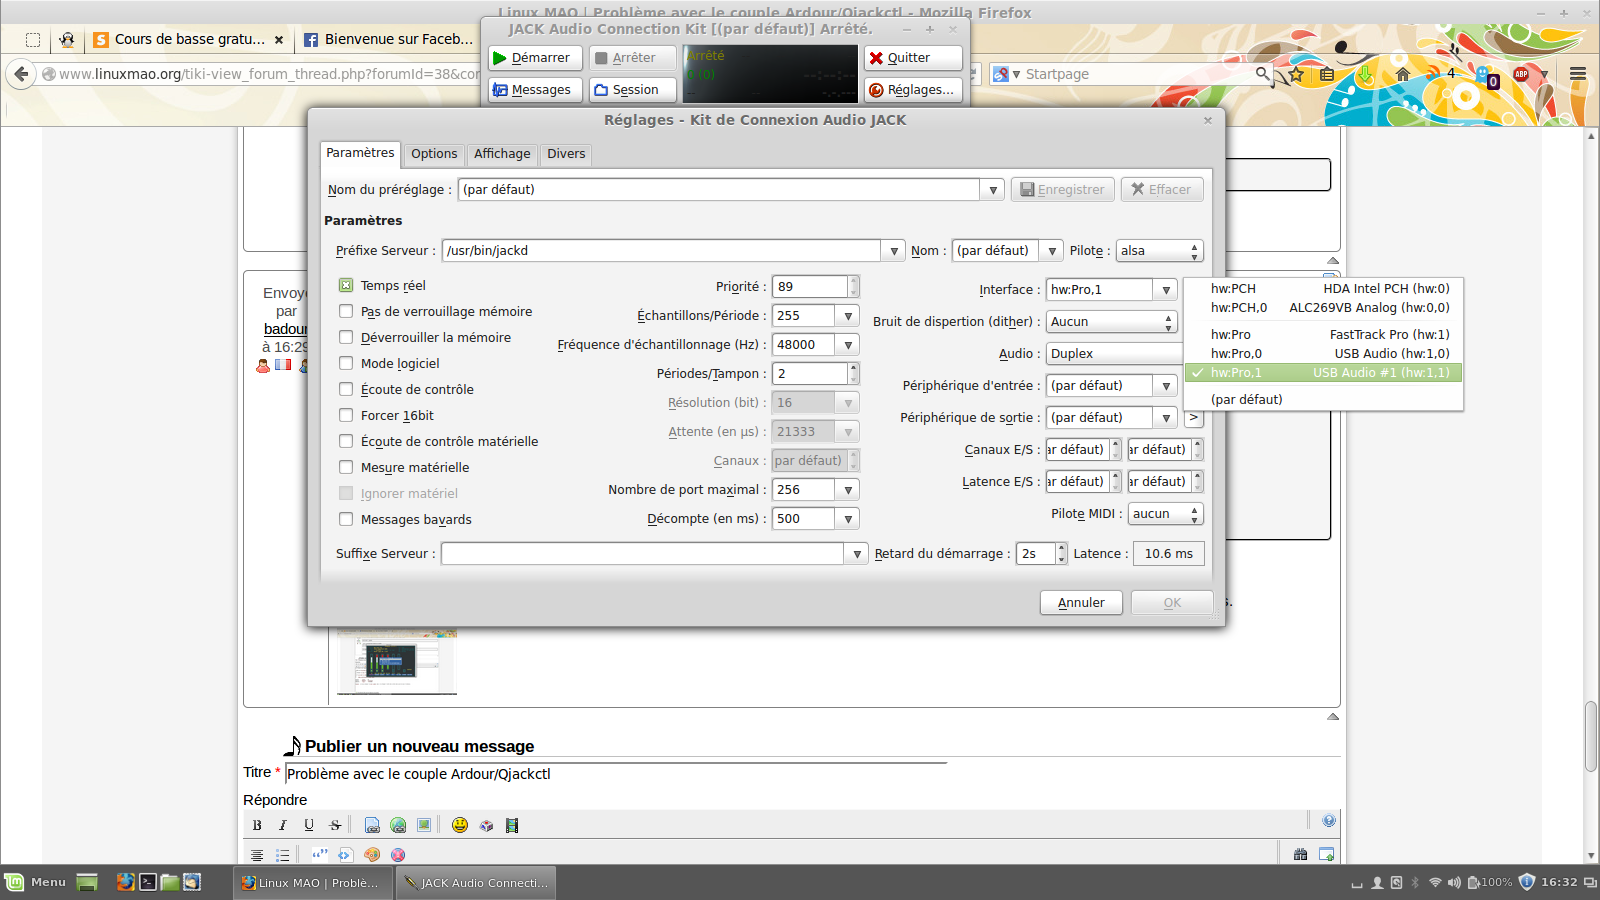Open the Nom du préréglage dropdown arrow
This screenshot has width=1600, height=900.
coord(992,190)
